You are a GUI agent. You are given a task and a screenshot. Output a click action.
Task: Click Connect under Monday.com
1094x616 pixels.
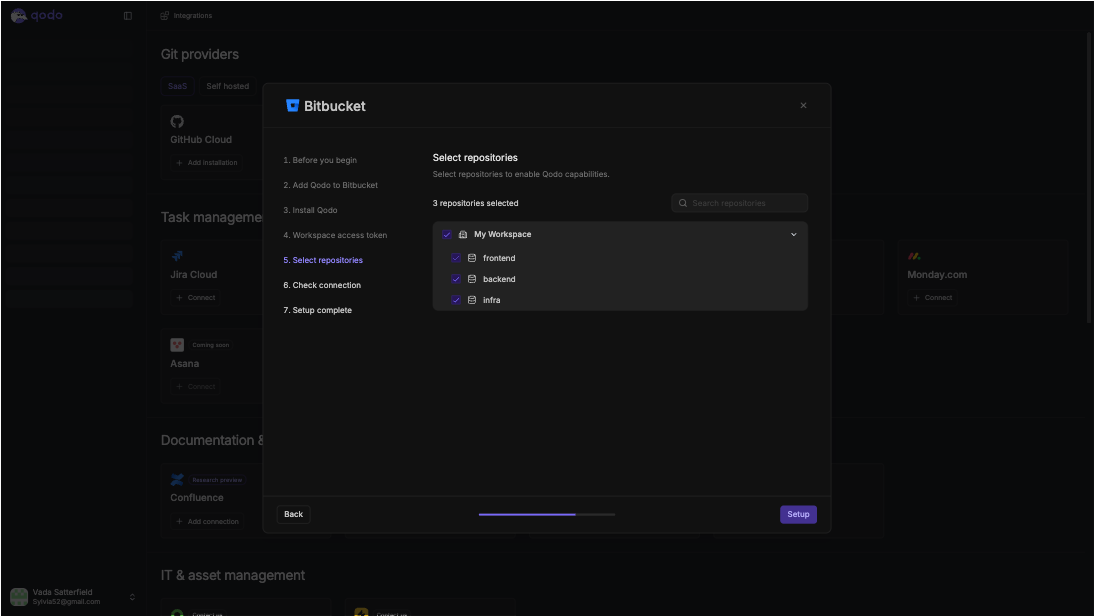[x=932, y=297]
